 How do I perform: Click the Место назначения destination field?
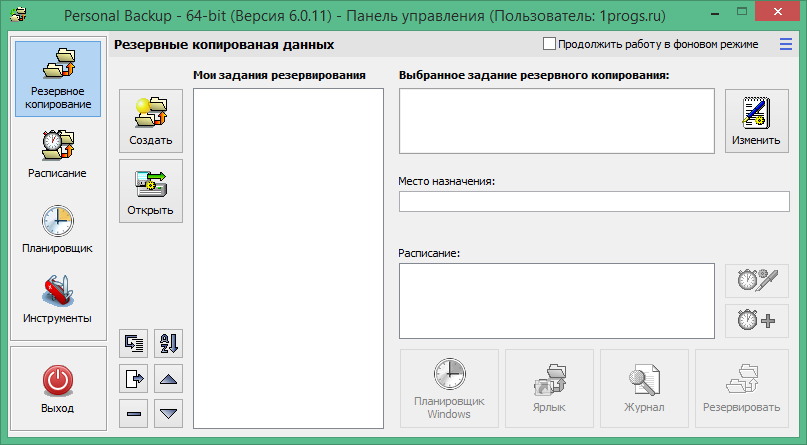tap(594, 202)
